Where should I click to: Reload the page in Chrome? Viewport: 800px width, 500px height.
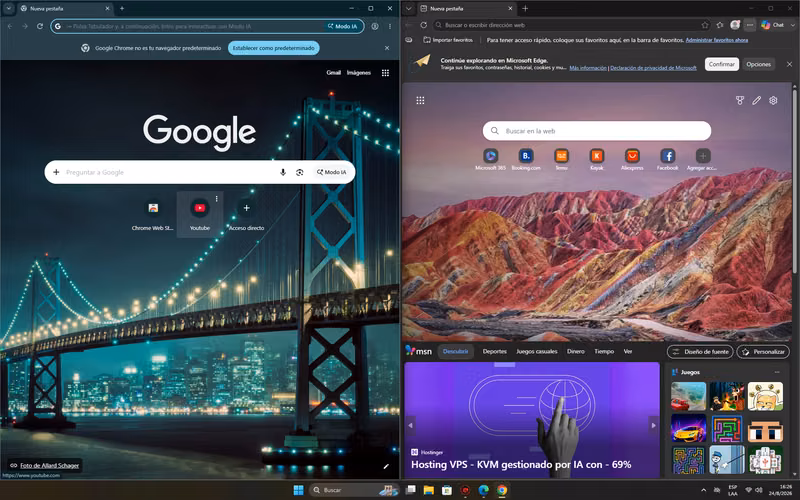(40, 26)
